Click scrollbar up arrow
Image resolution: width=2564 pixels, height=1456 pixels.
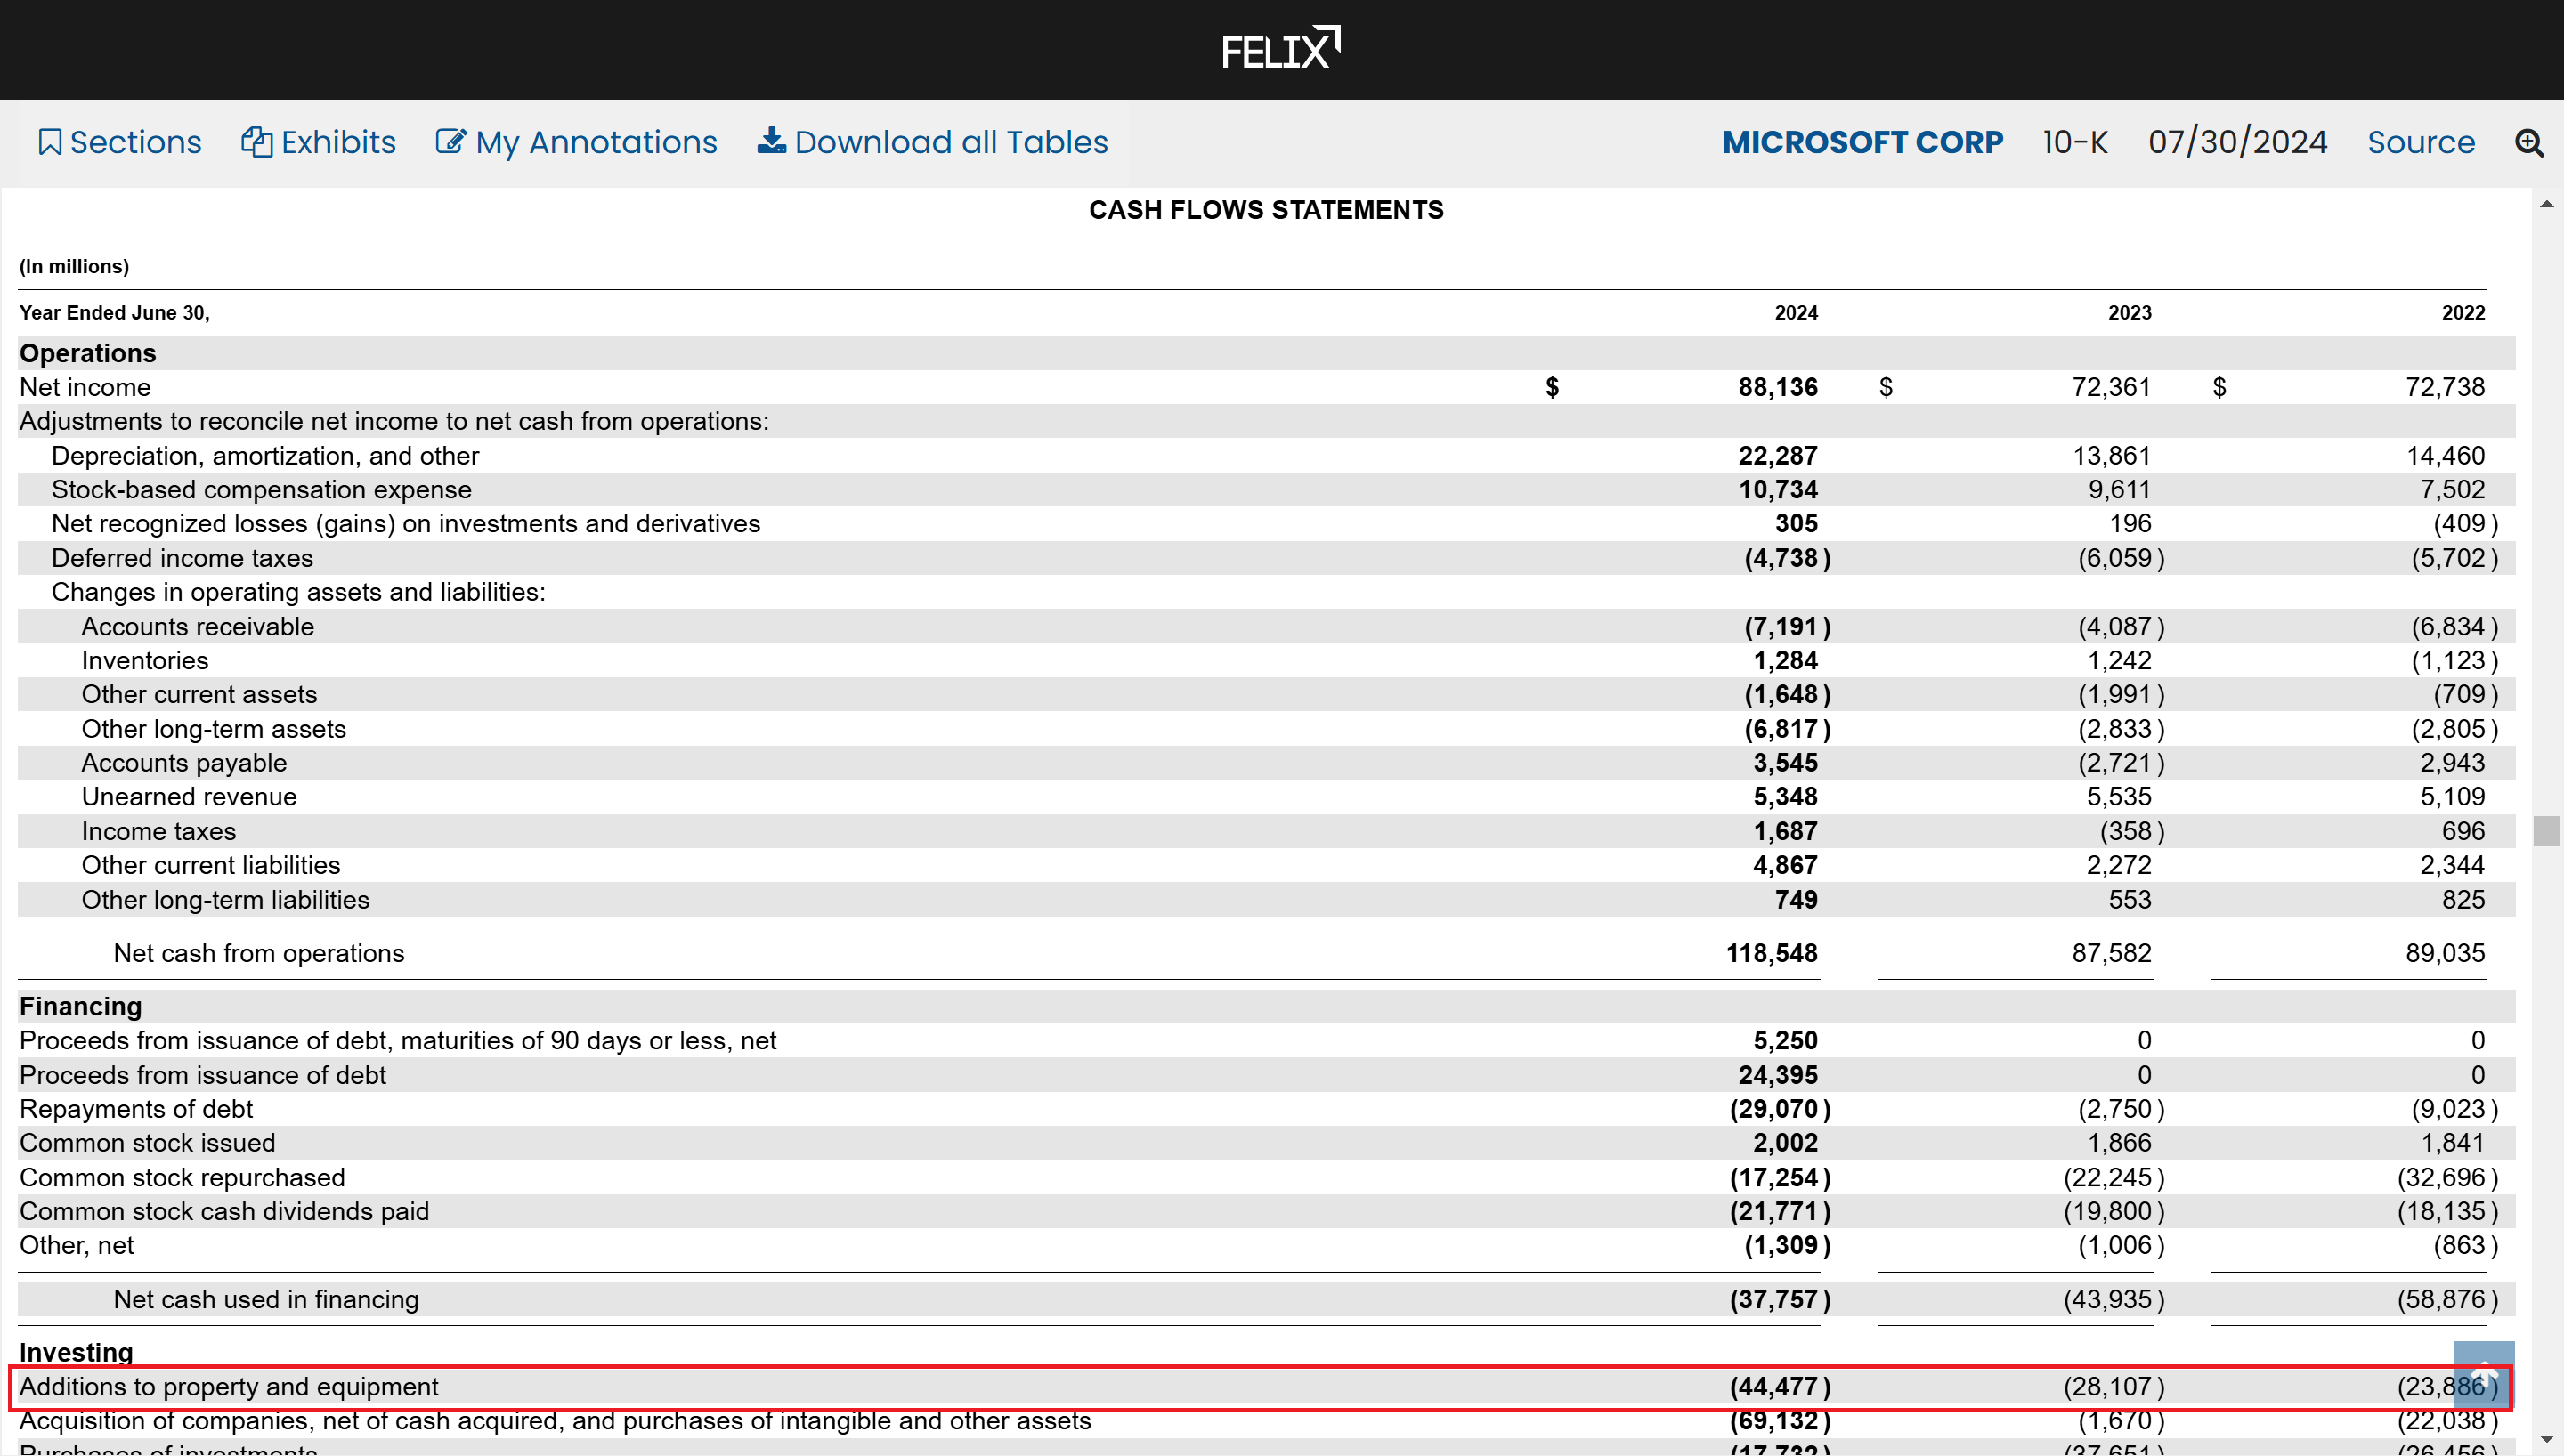click(2547, 204)
